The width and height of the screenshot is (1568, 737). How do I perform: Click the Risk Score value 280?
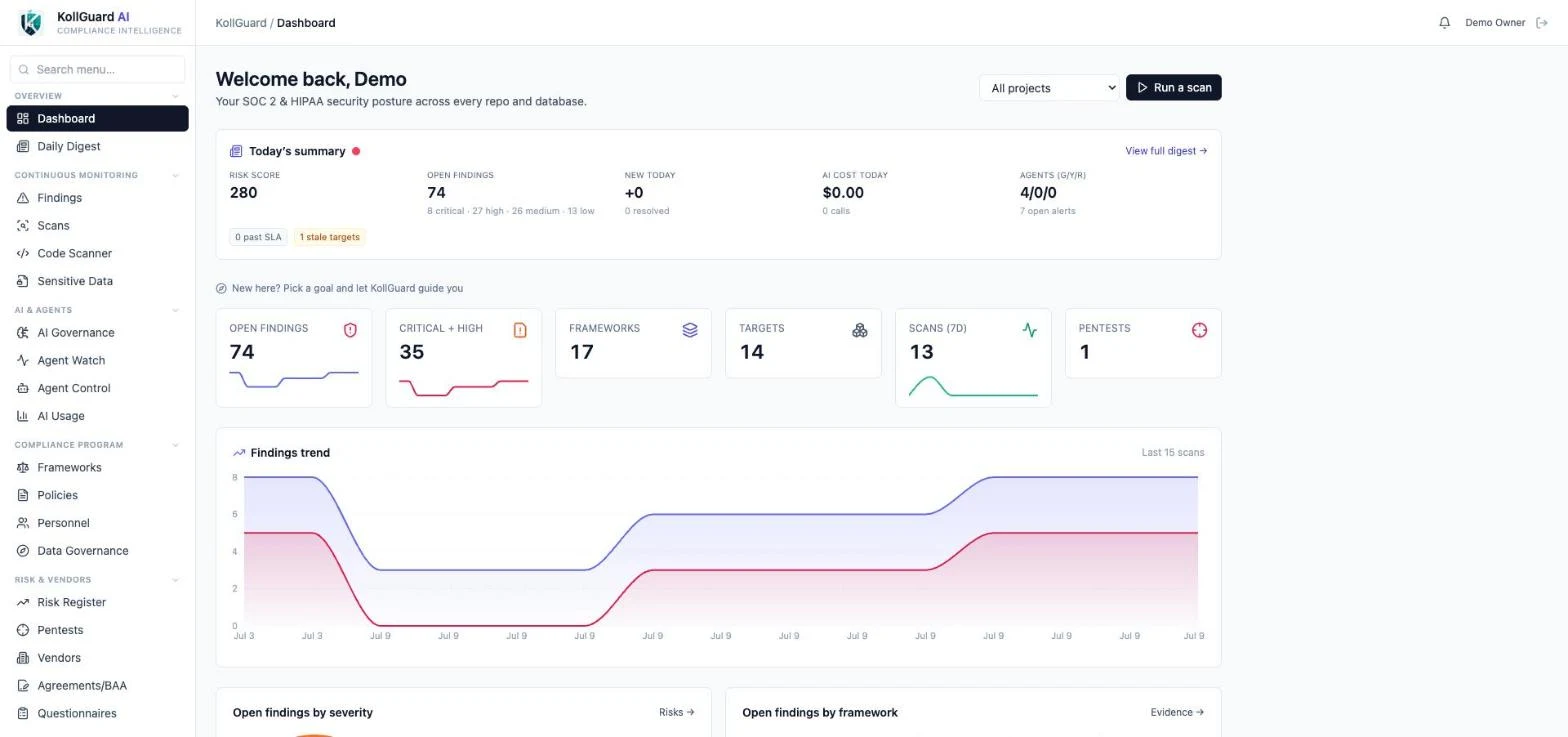click(x=243, y=193)
